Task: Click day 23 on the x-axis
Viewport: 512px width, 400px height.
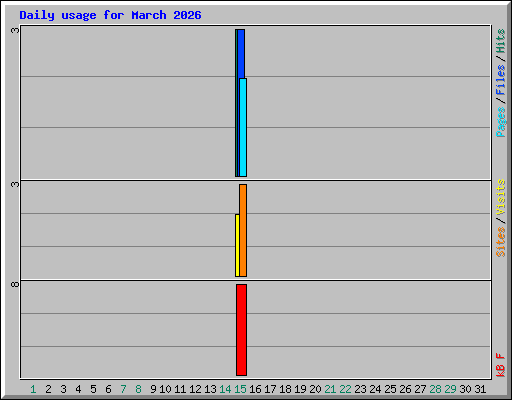Action: pyautogui.click(x=360, y=389)
